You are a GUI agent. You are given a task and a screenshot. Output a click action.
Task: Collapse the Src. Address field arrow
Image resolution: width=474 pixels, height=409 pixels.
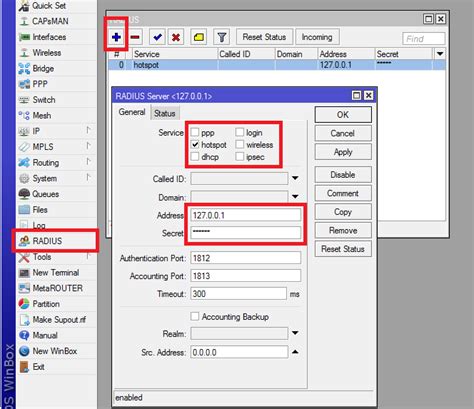[295, 352]
